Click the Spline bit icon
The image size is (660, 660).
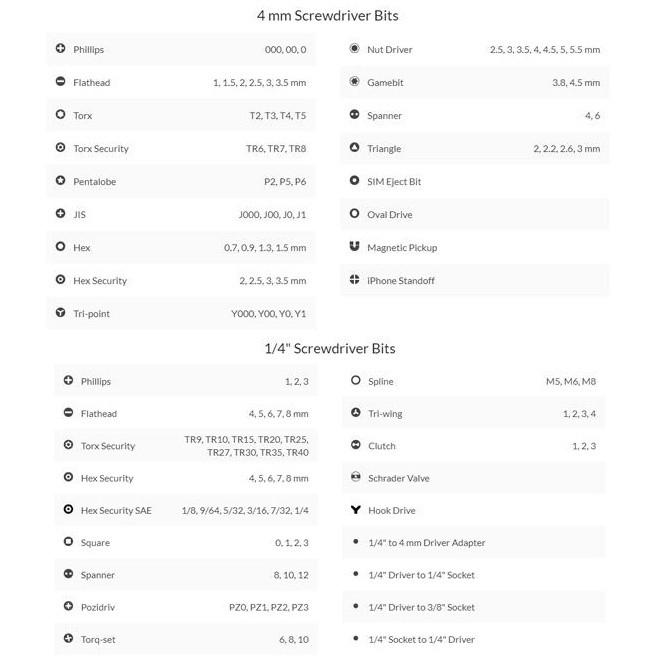click(355, 381)
